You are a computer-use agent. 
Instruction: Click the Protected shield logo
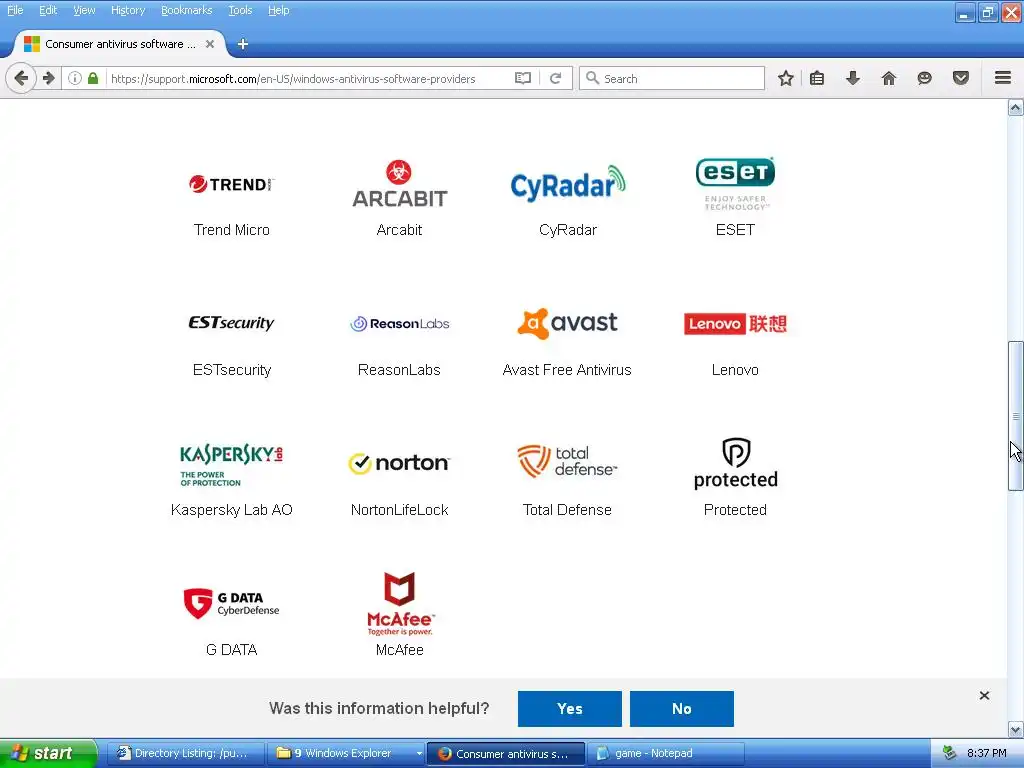pyautogui.click(x=735, y=463)
